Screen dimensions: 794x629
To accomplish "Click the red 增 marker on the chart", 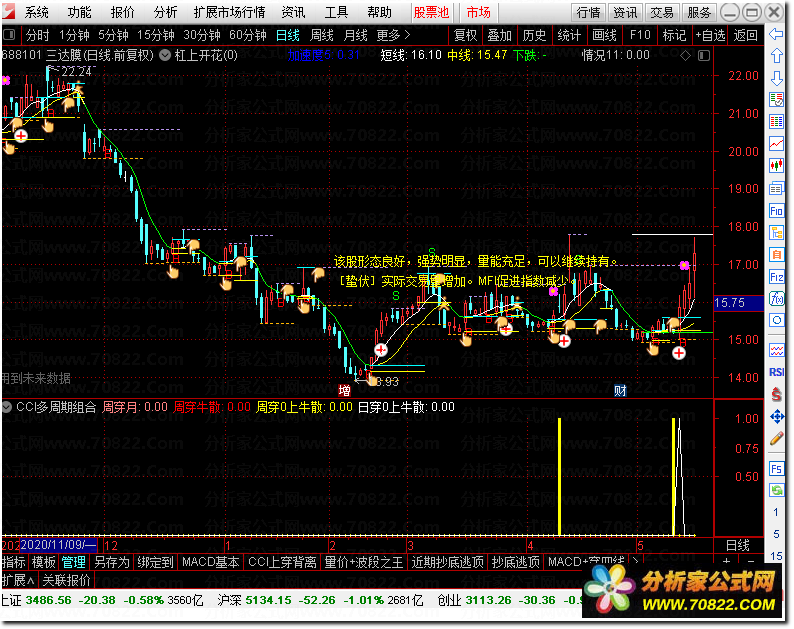I will (344, 390).
